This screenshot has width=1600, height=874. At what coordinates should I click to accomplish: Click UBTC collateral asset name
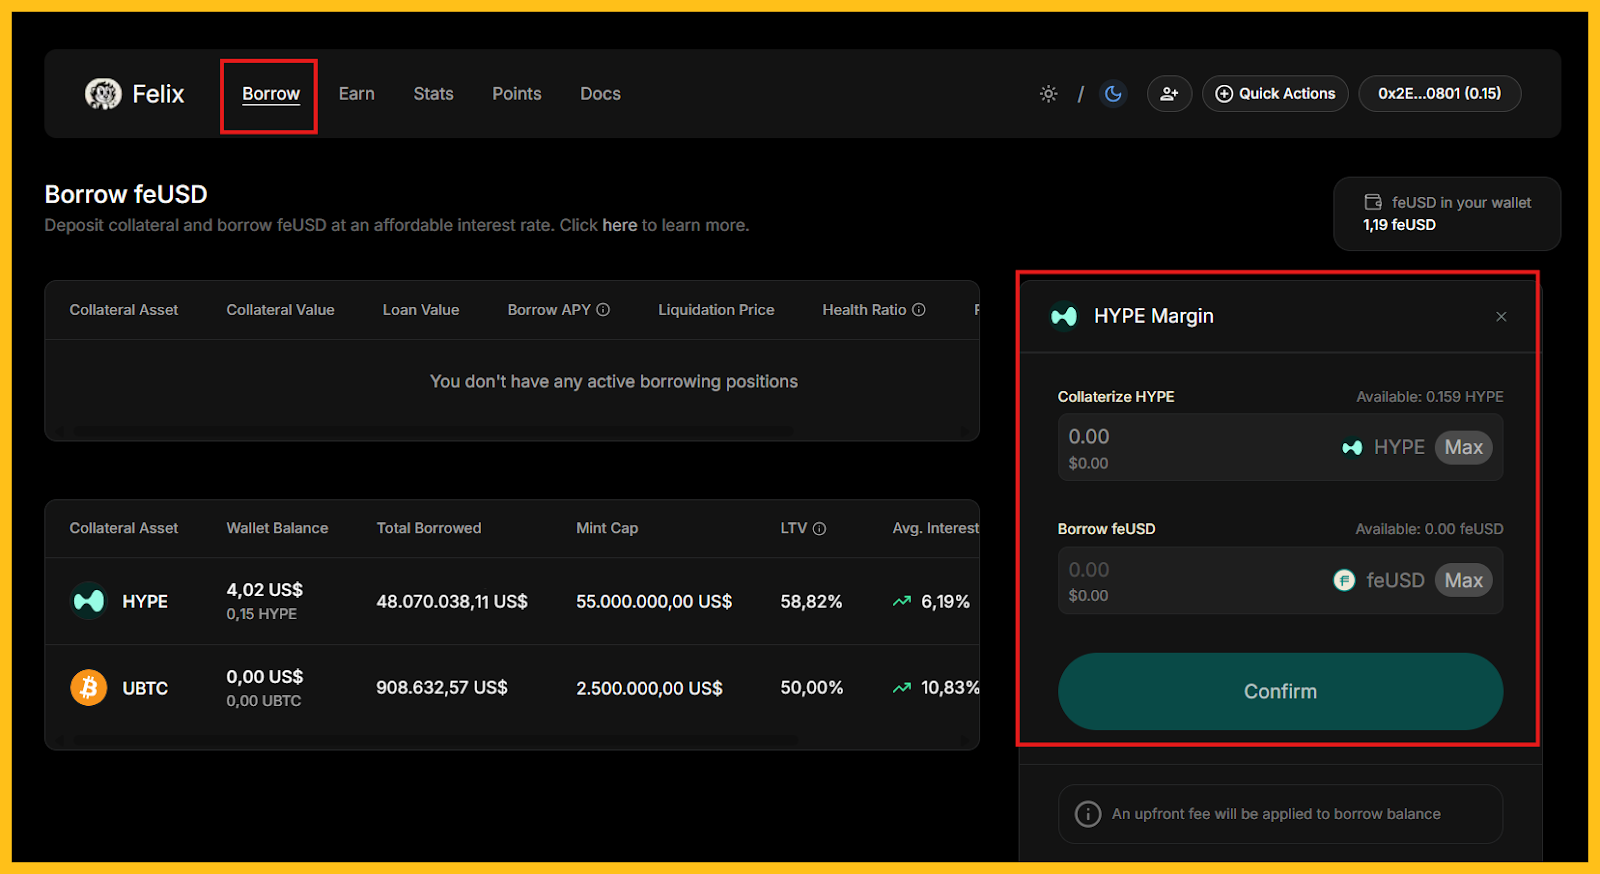tap(145, 688)
